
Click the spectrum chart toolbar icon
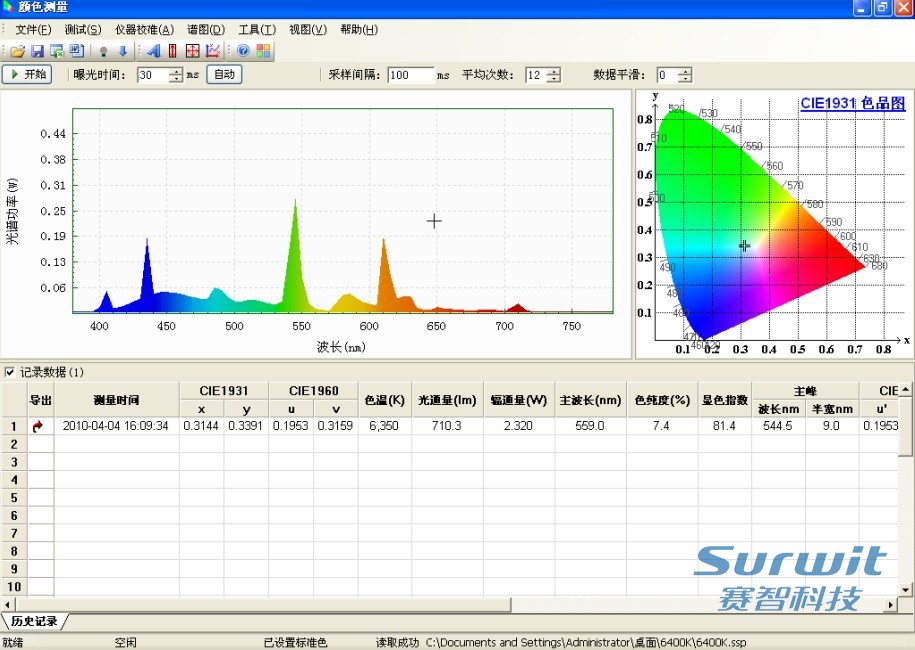[213, 51]
